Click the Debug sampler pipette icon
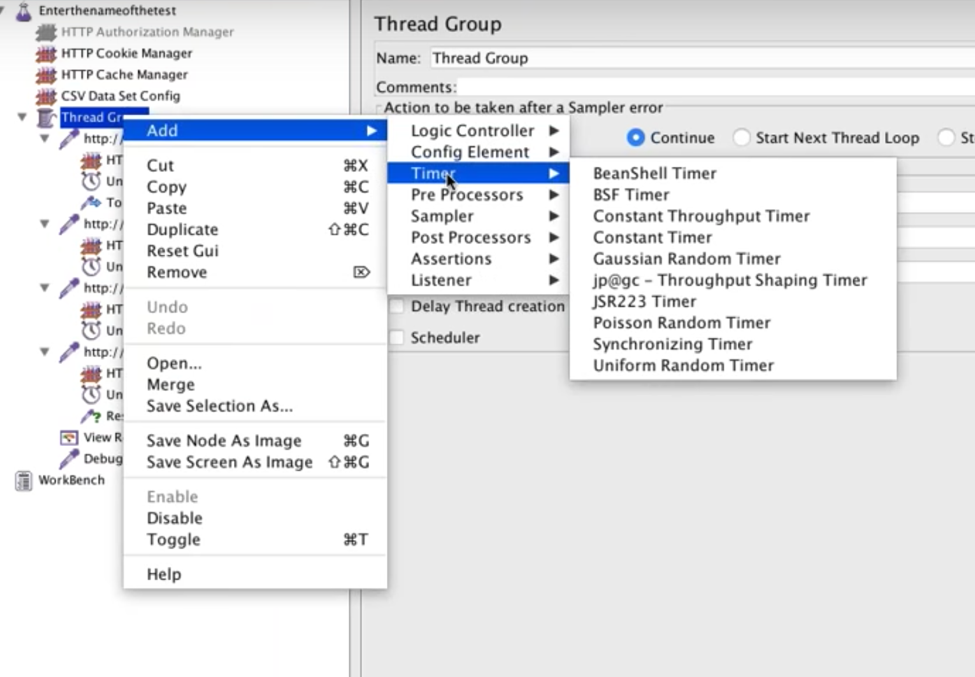This screenshot has width=975, height=677. 69,459
